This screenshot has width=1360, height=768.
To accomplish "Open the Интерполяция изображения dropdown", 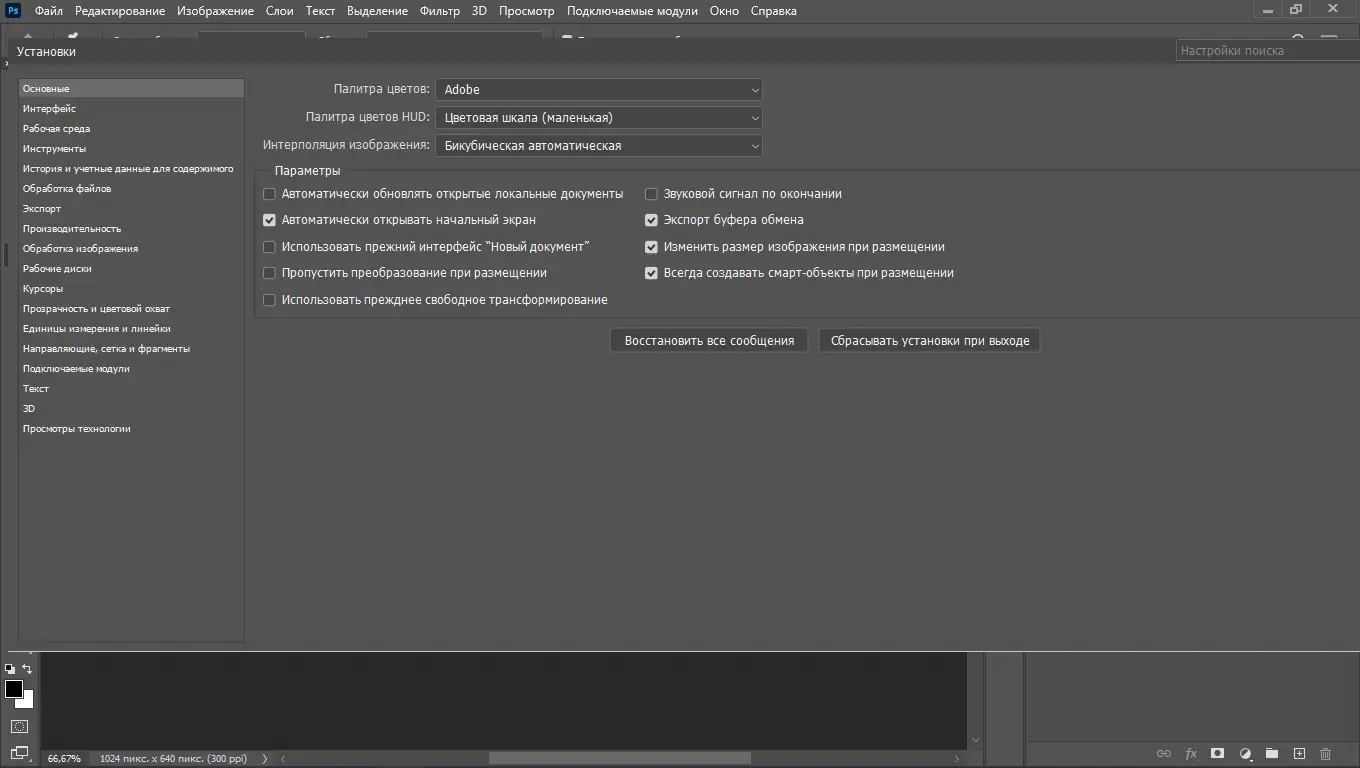I will click(x=598, y=146).
